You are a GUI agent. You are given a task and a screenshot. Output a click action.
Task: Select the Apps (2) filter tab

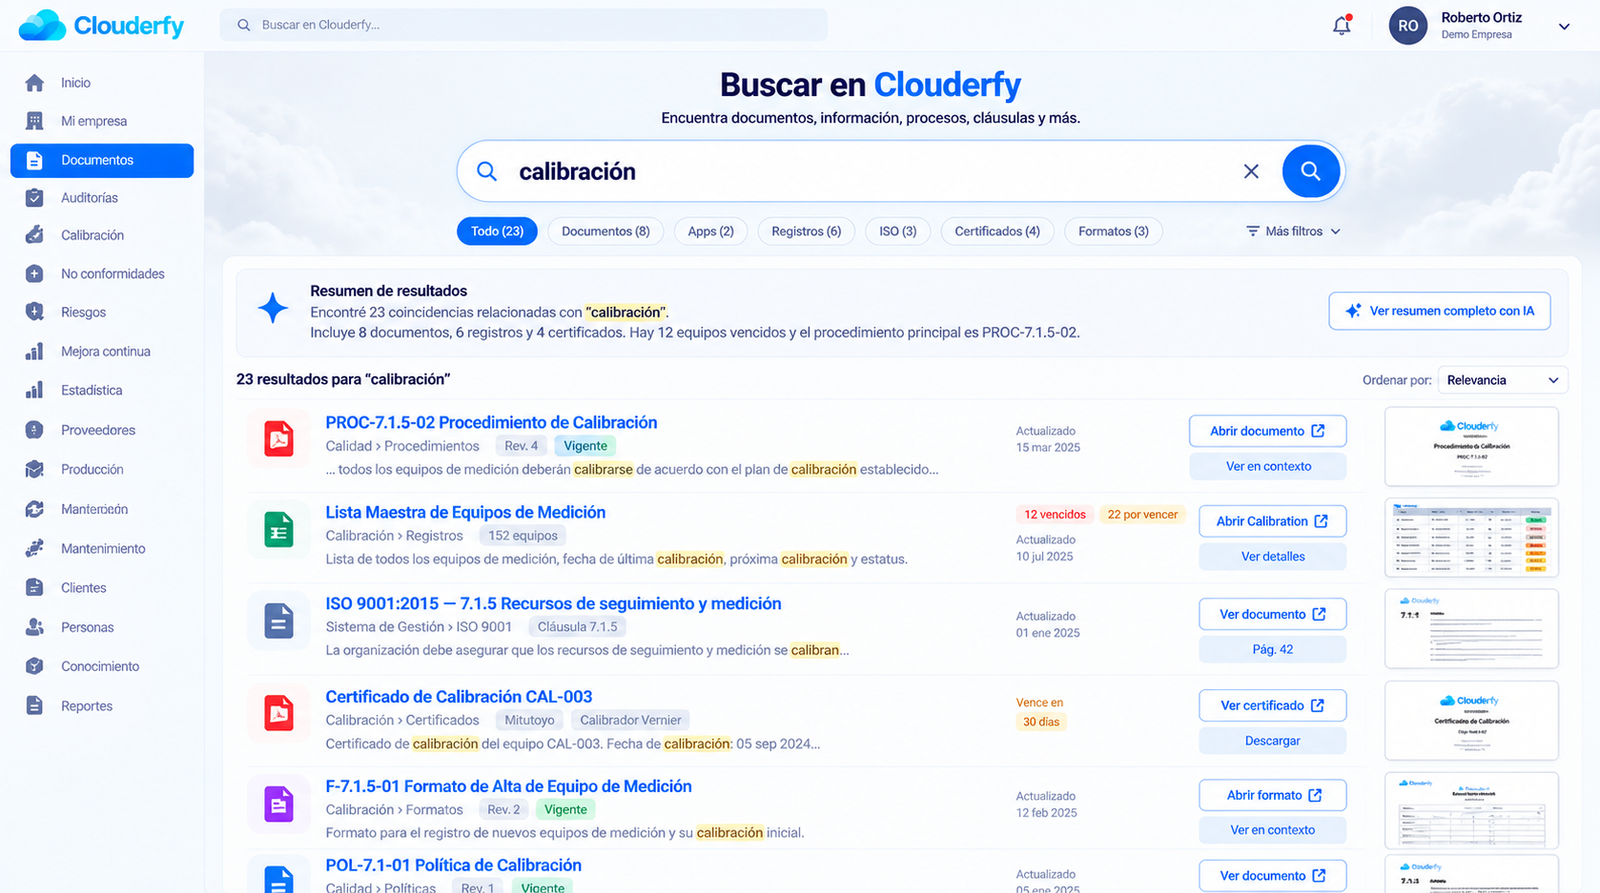pyautogui.click(x=711, y=231)
